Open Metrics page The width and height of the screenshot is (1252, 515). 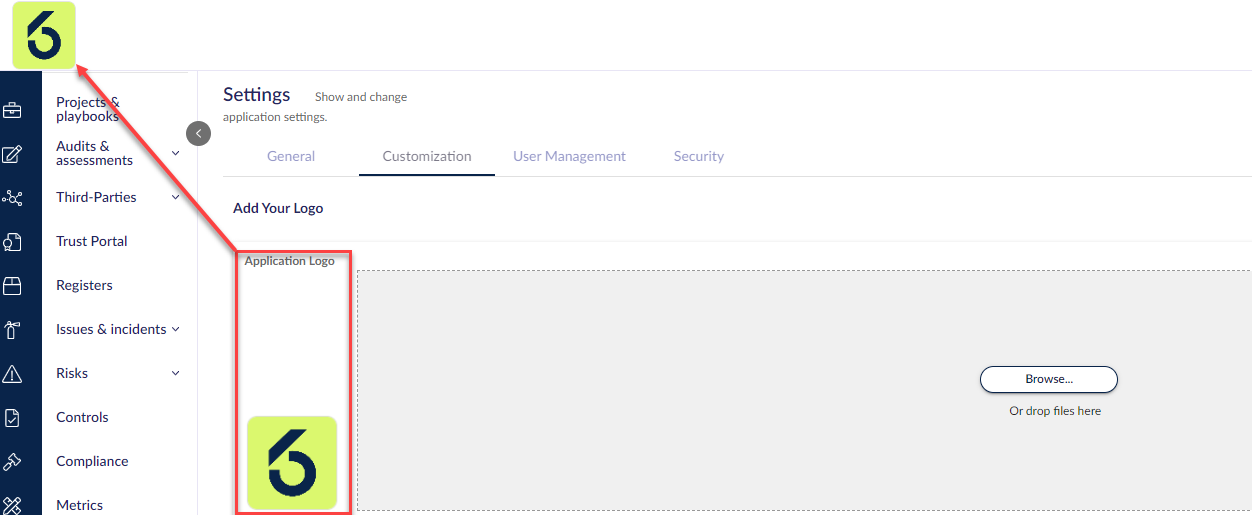click(x=80, y=505)
